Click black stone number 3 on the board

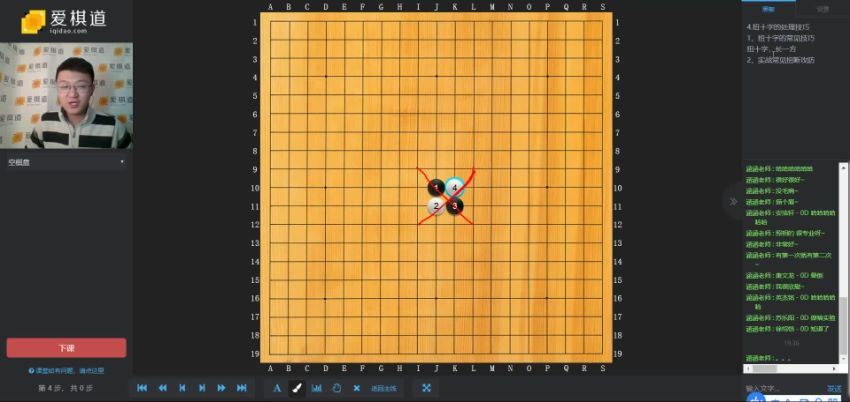[x=455, y=206]
